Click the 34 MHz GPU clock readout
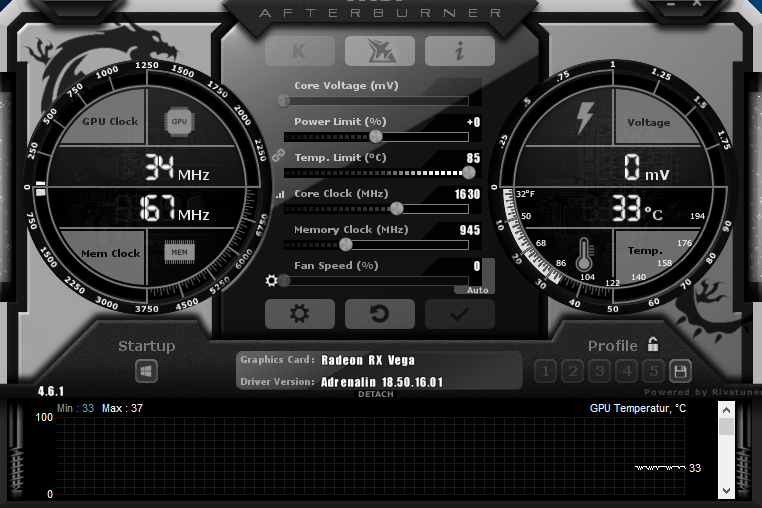The height and width of the screenshot is (508, 762). pos(177,168)
